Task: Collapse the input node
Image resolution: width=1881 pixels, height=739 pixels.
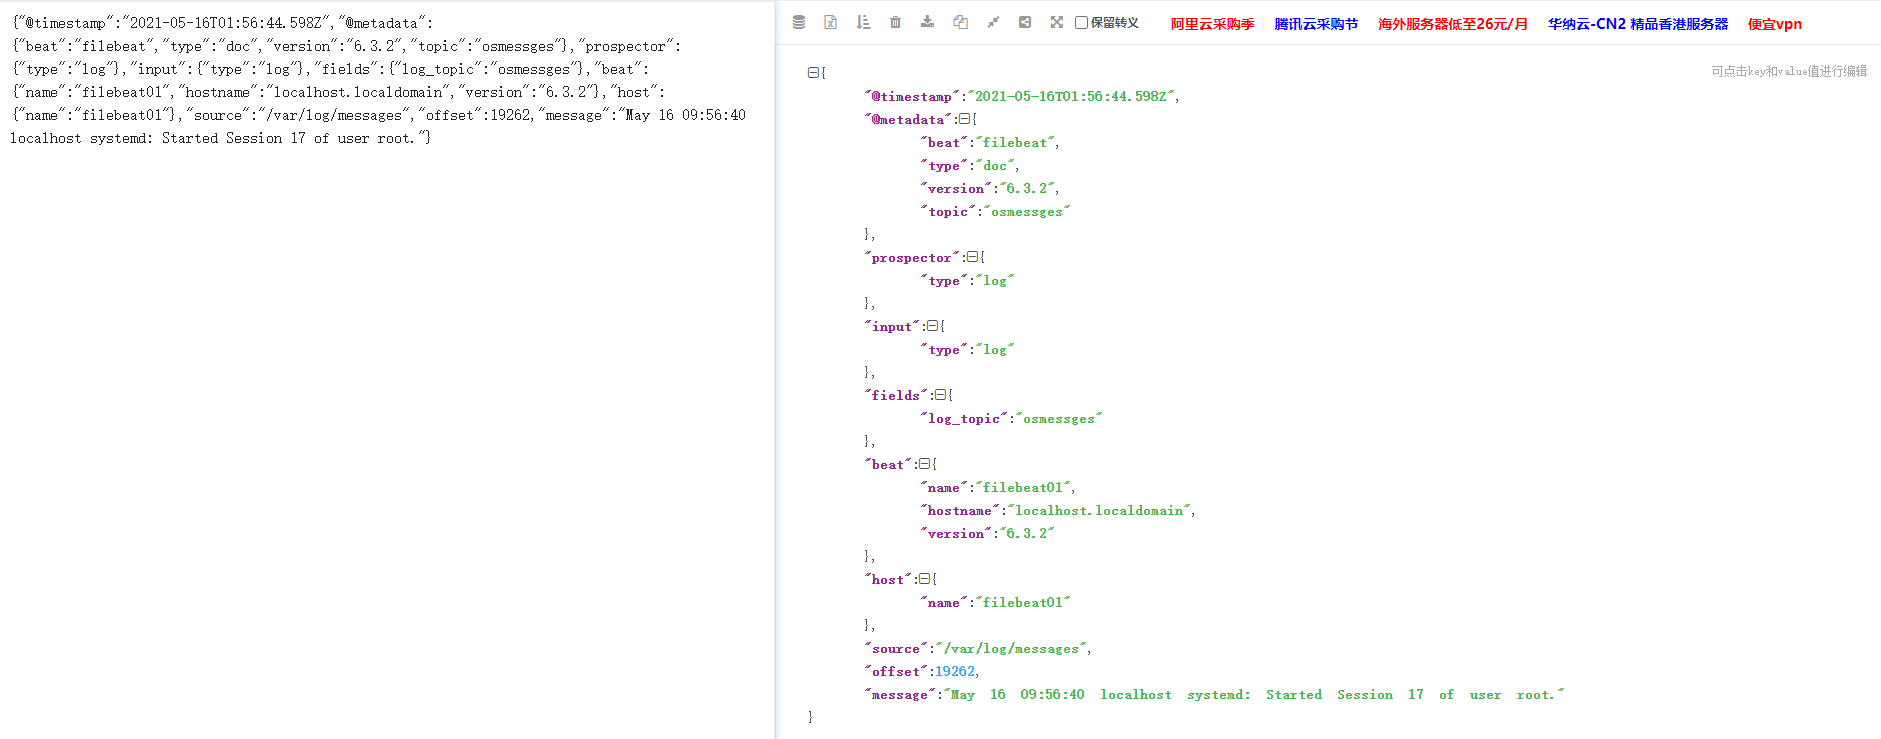Action: pos(933,326)
